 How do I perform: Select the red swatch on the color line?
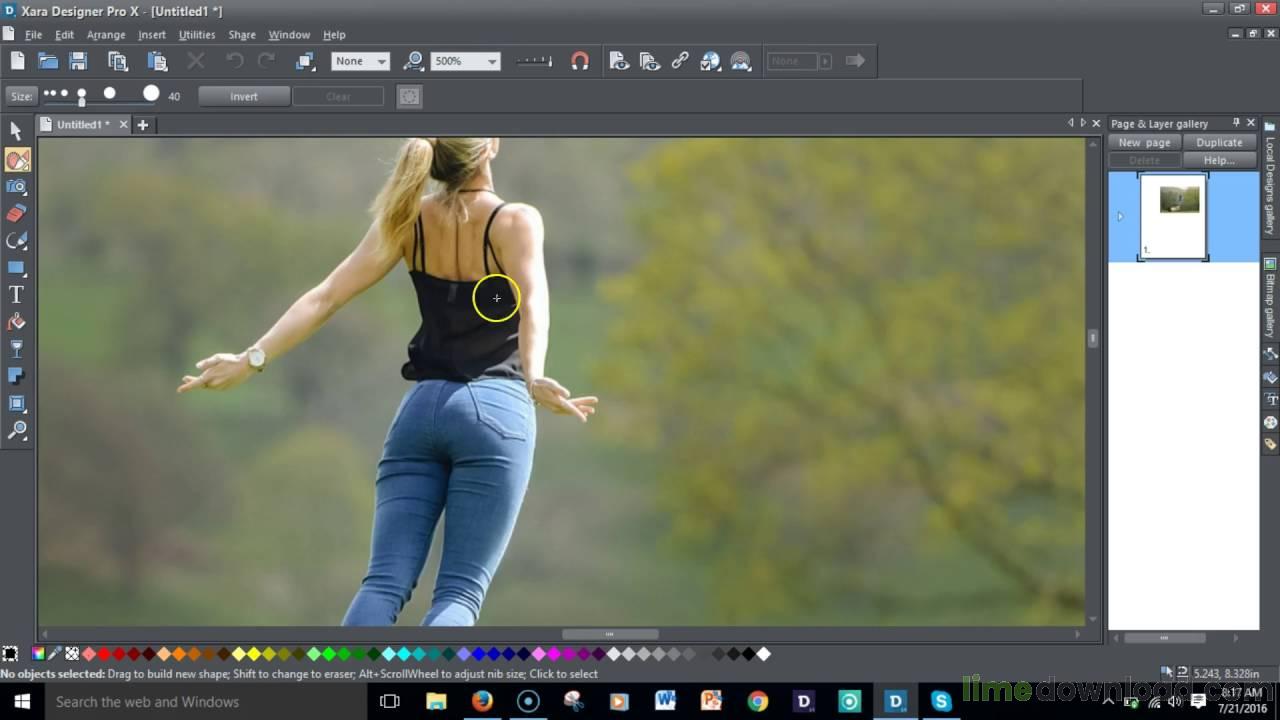(102, 653)
